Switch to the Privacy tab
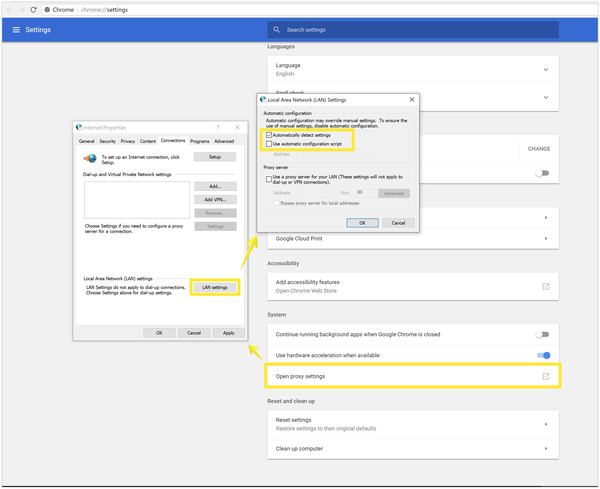The image size is (600, 489). point(128,141)
